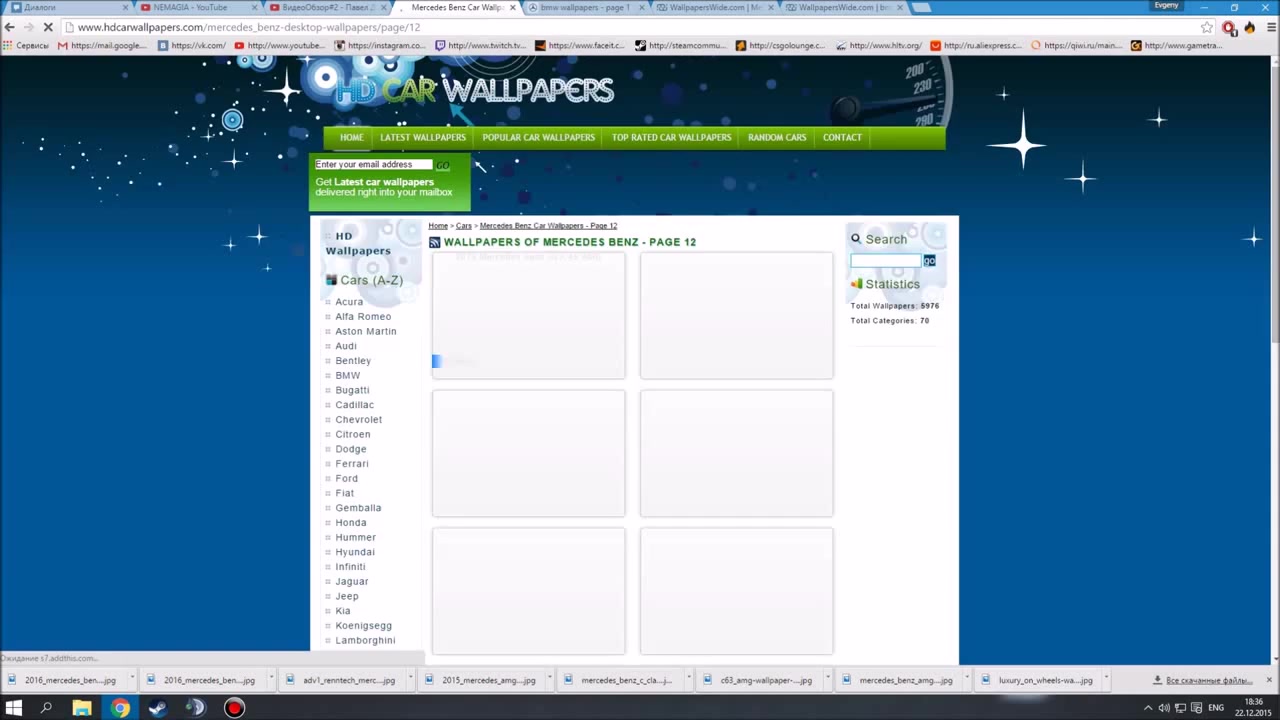Open File Explorer from the taskbar
Screen dimensions: 1280x720
pos(82,708)
